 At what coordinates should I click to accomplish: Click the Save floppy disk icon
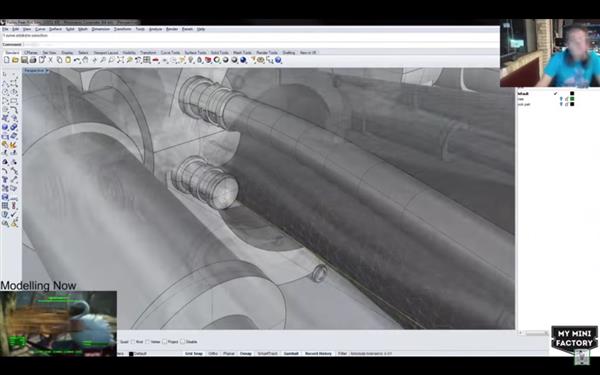coord(24,60)
